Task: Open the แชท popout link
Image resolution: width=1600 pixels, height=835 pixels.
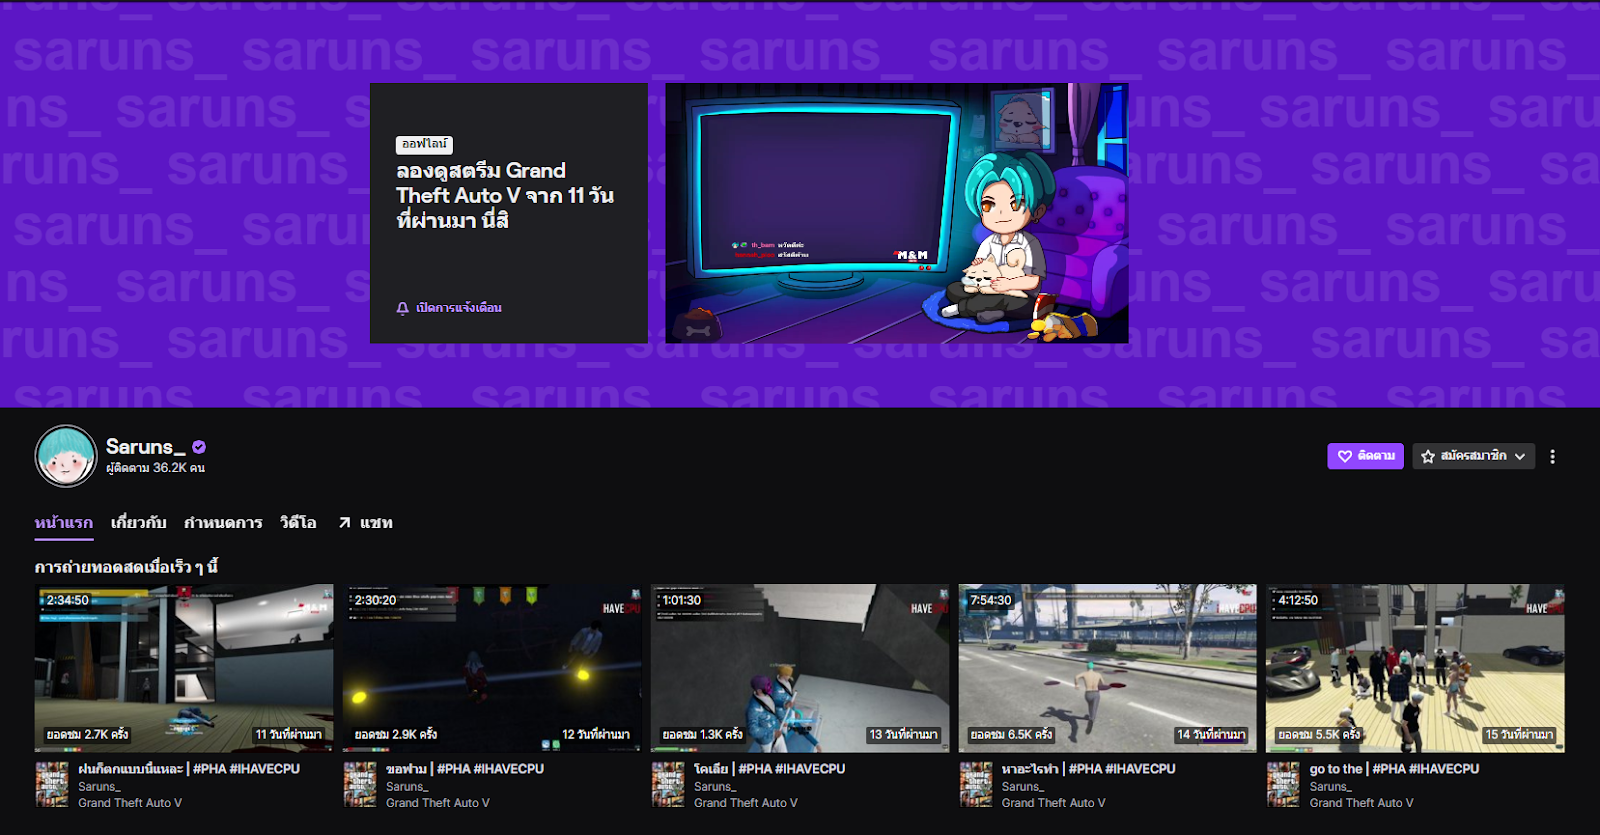Action: point(365,522)
